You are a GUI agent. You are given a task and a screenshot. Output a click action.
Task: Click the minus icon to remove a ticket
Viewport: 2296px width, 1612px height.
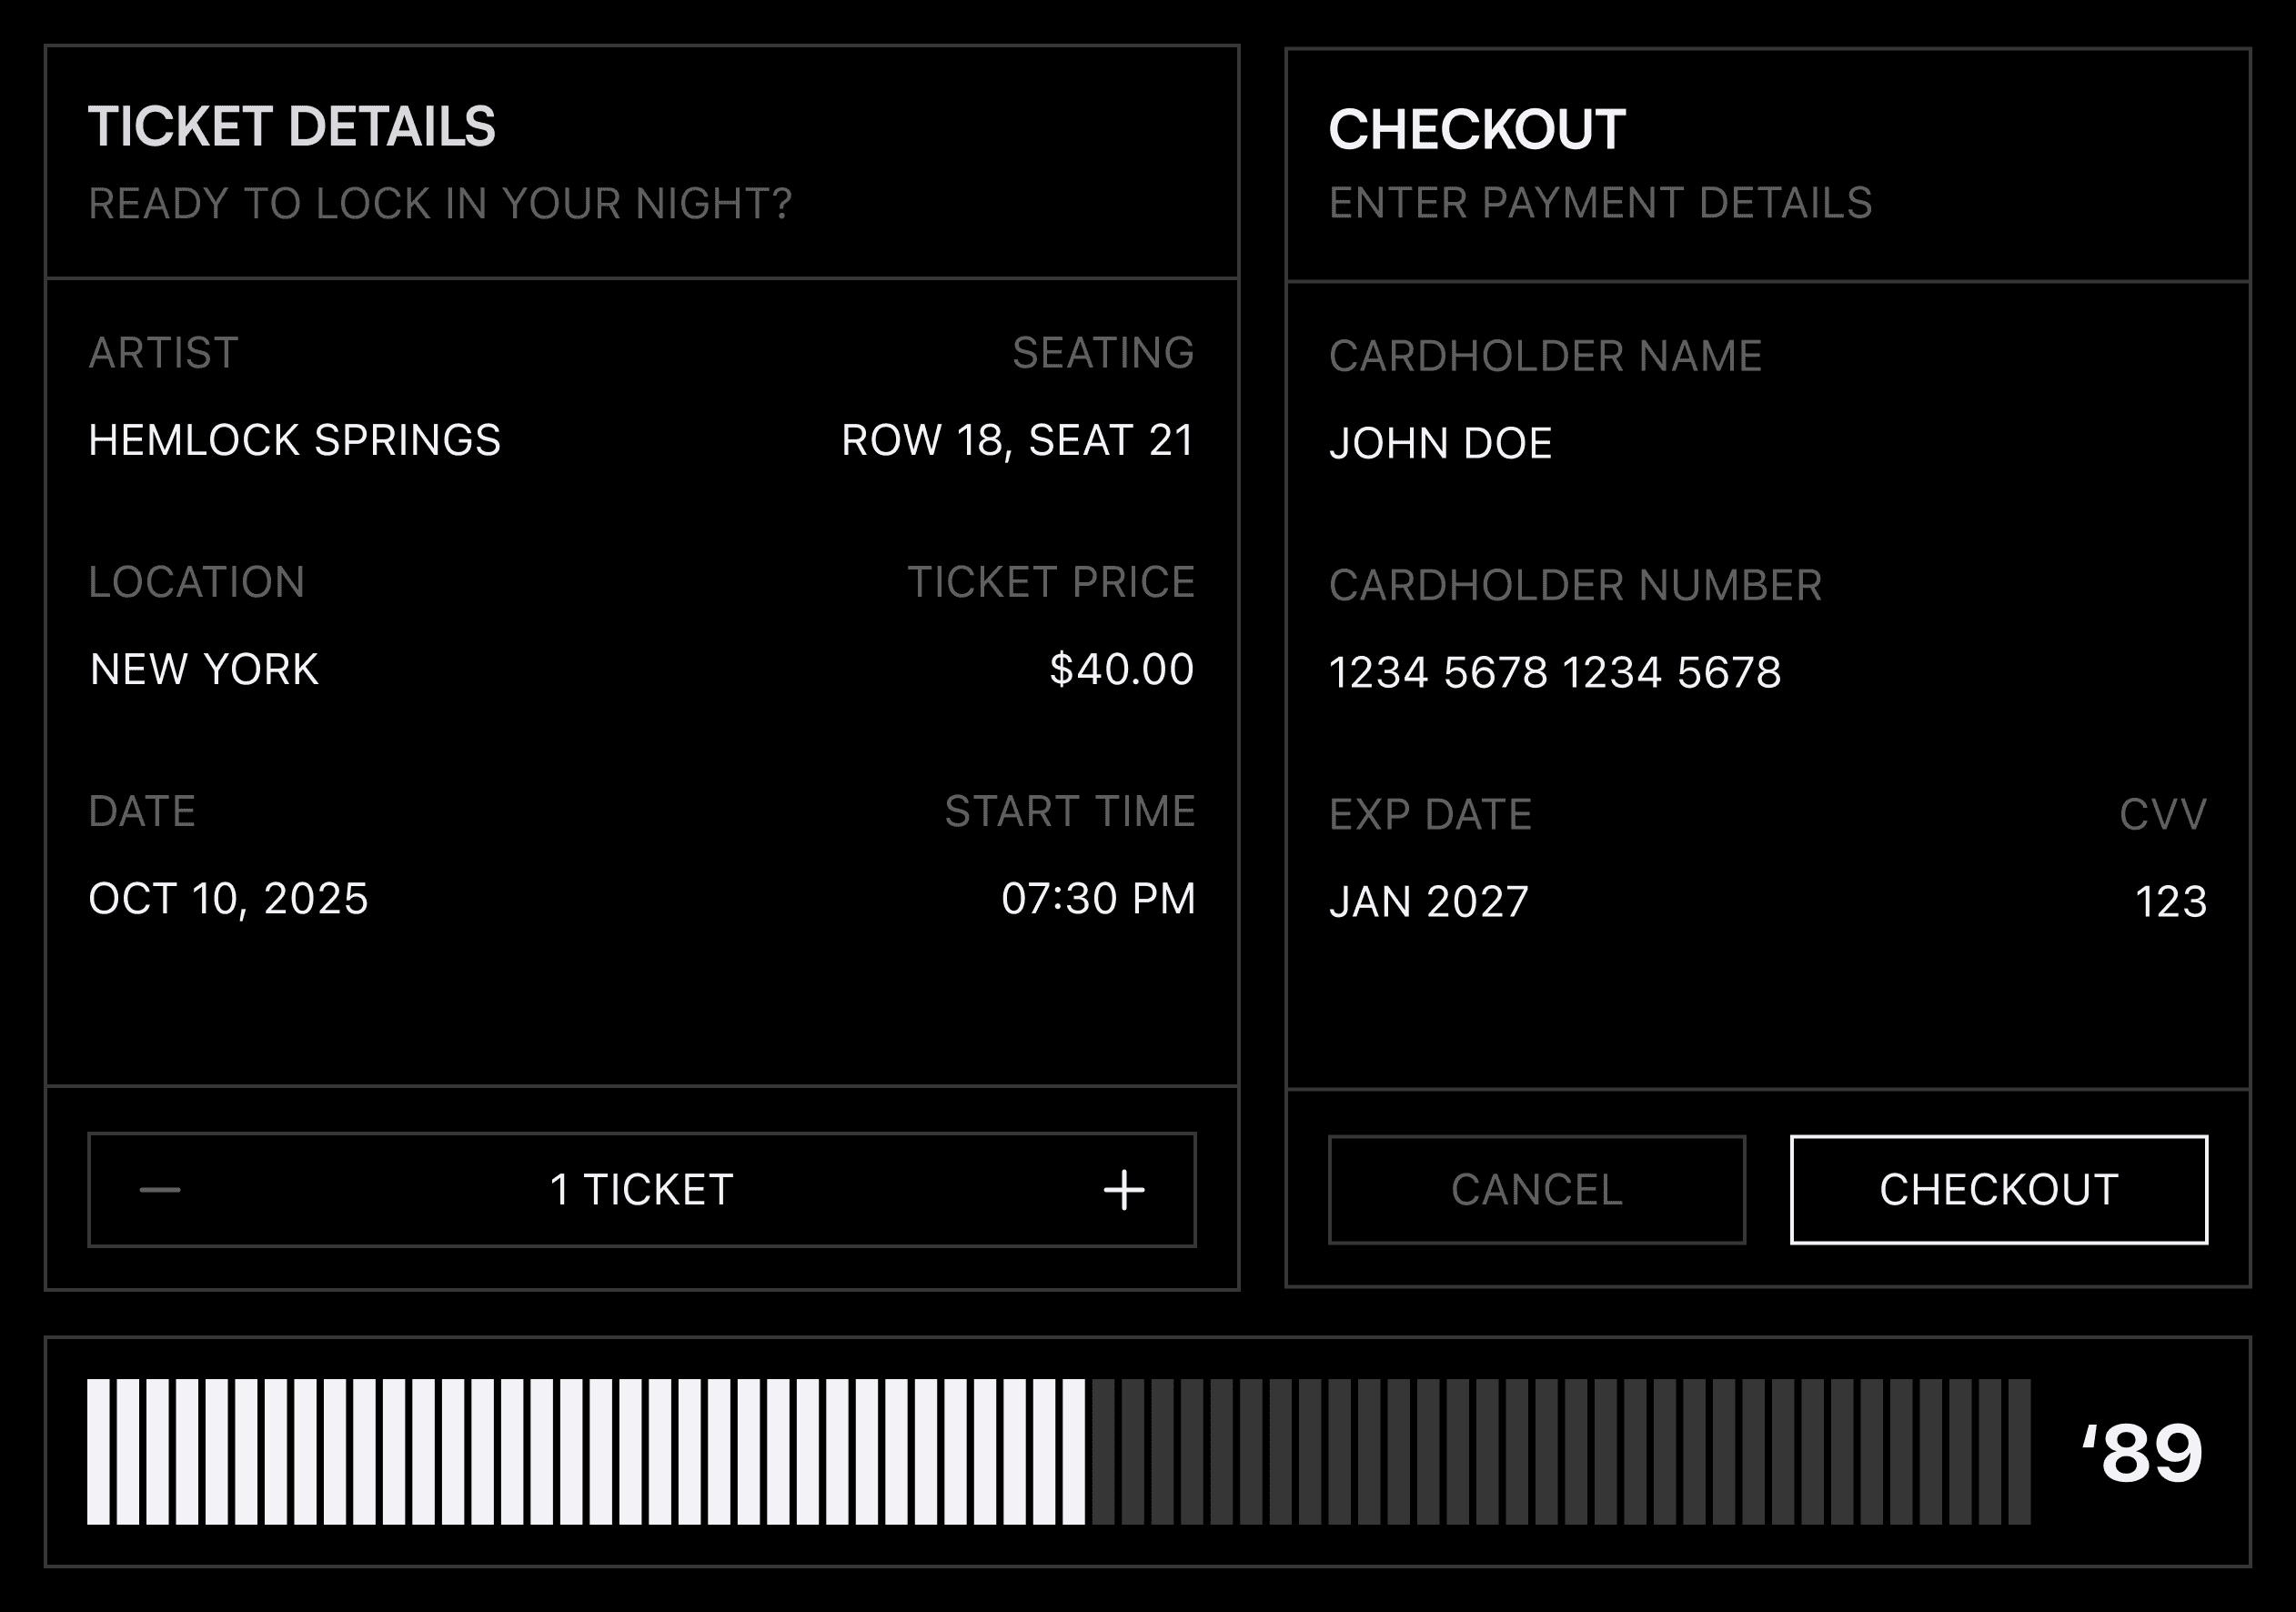click(x=160, y=1190)
